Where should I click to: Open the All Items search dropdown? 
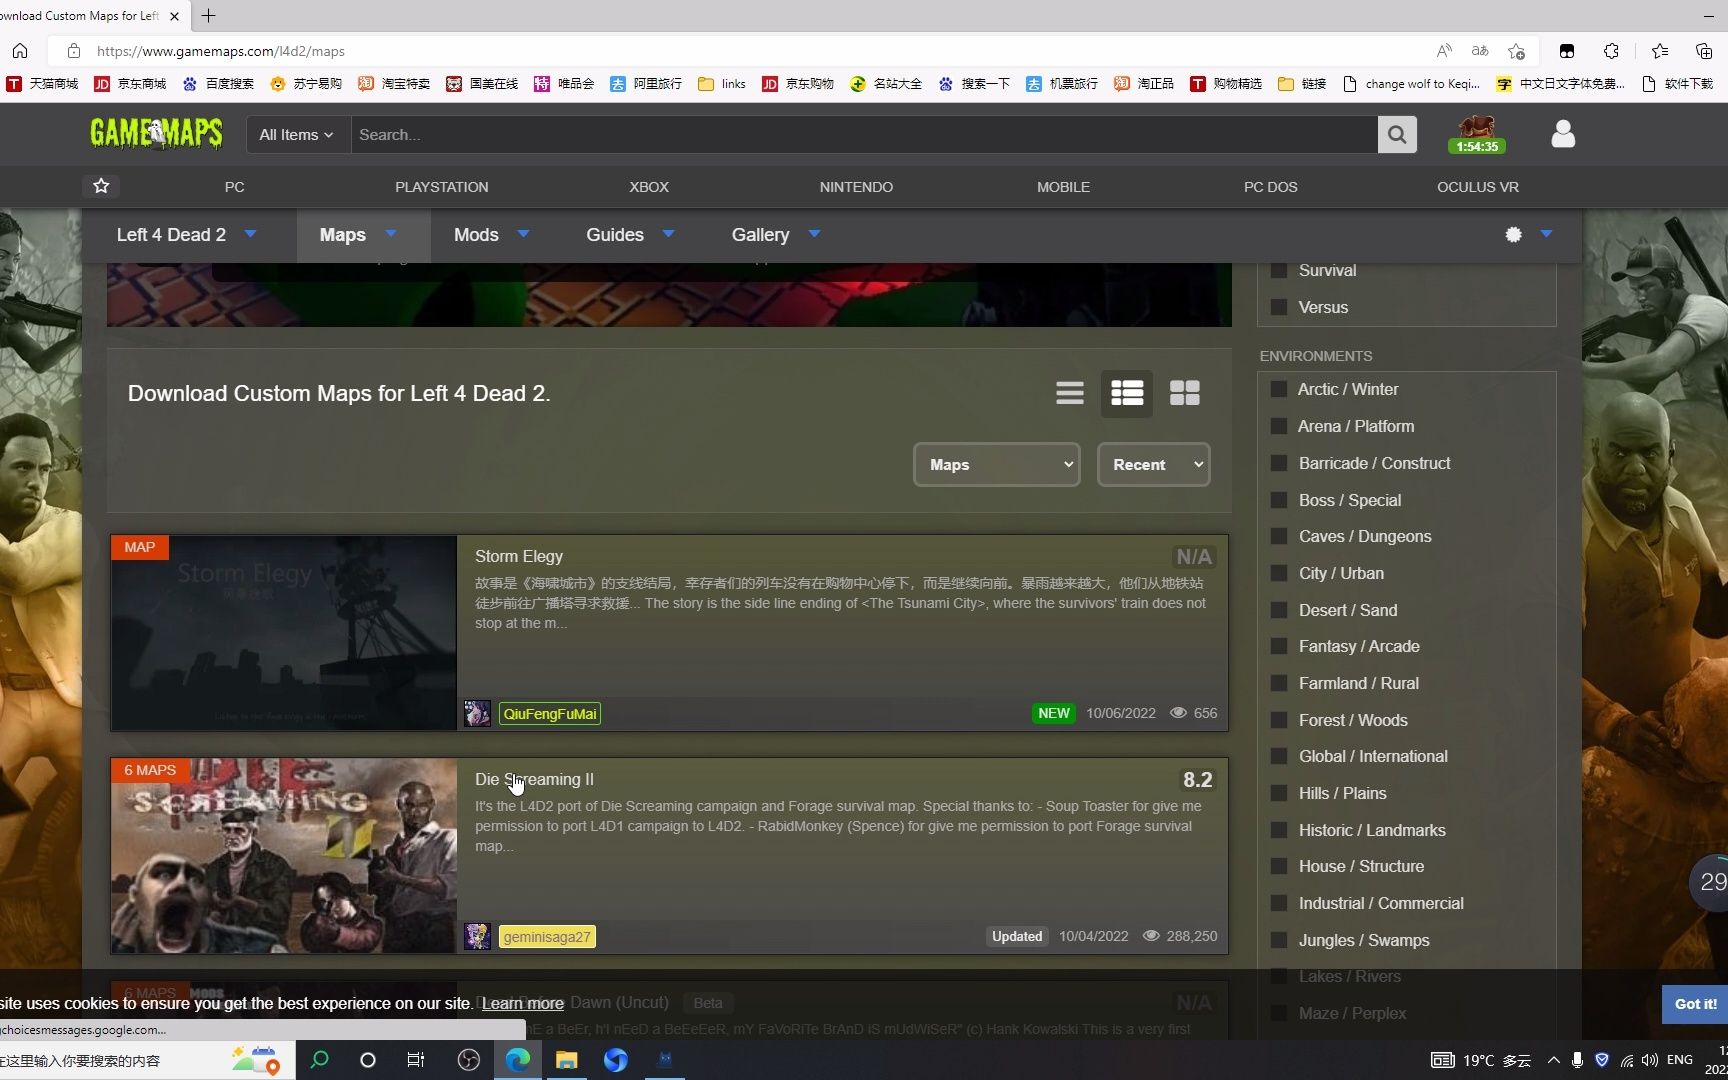point(298,134)
